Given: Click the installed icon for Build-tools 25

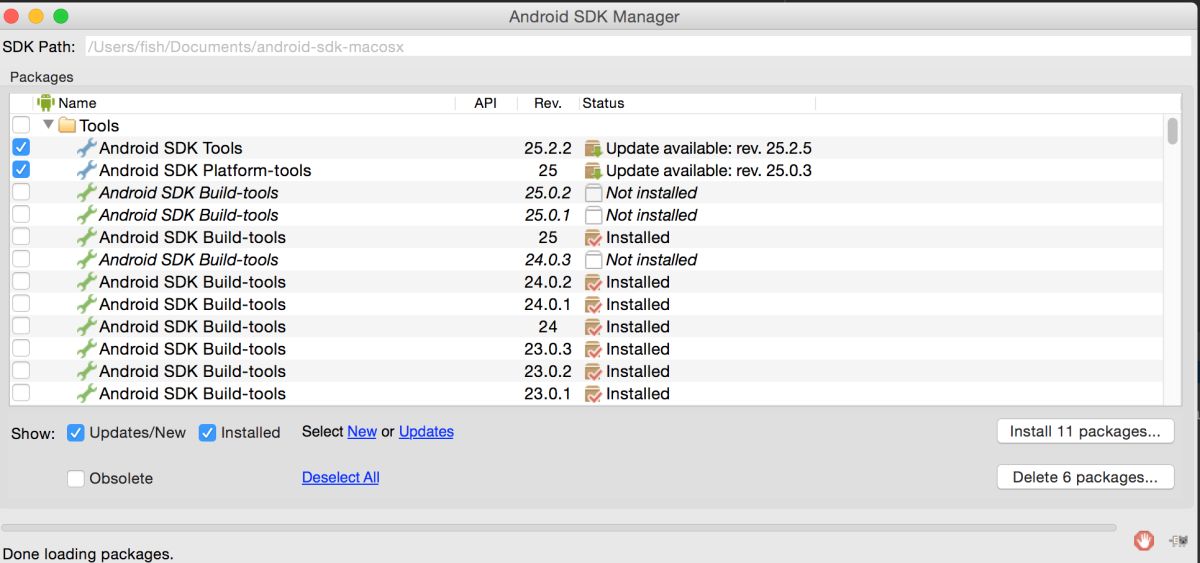Looking at the screenshot, I should pos(593,238).
